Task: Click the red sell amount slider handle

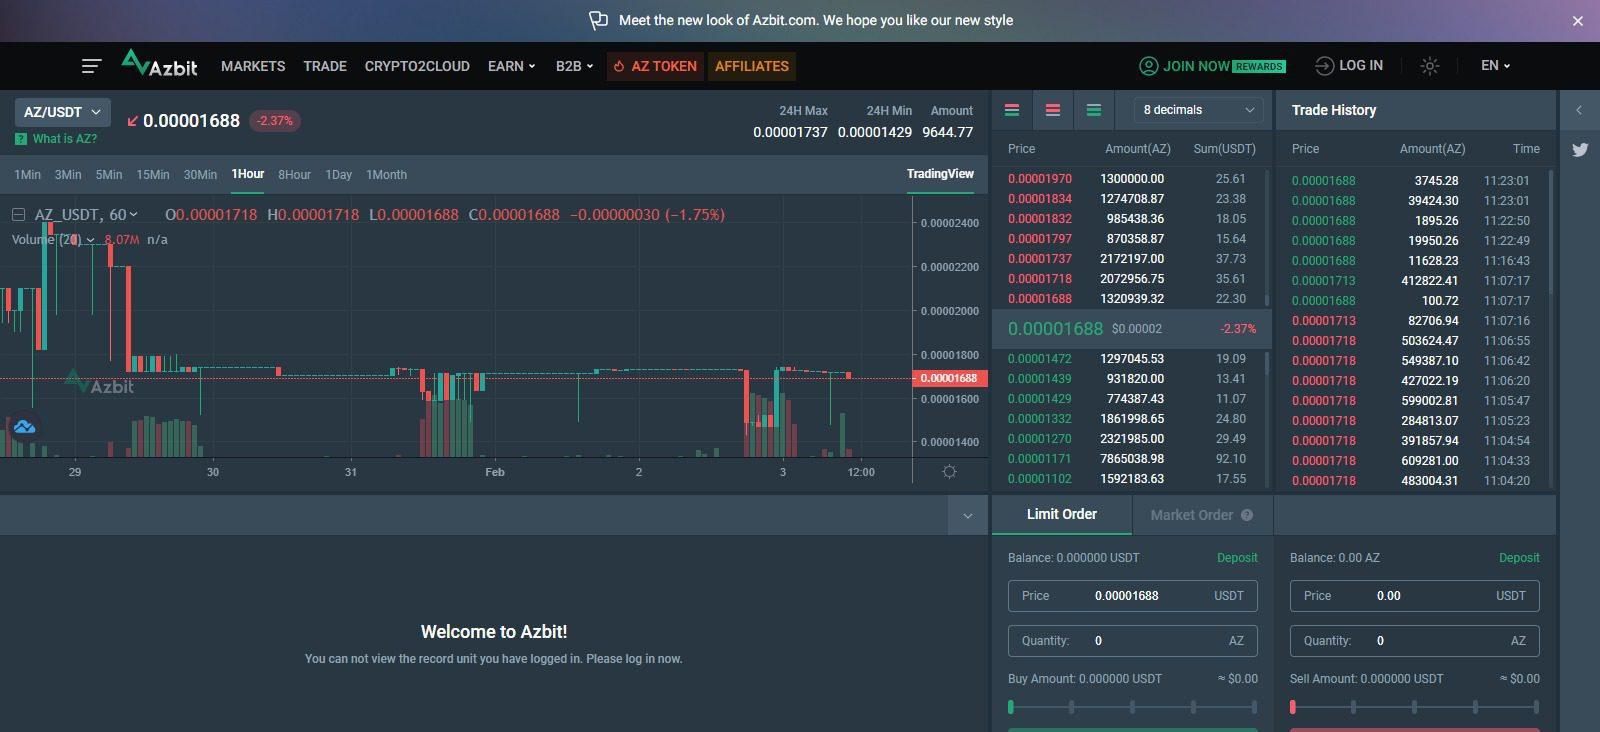Action: pyautogui.click(x=1293, y=707)
